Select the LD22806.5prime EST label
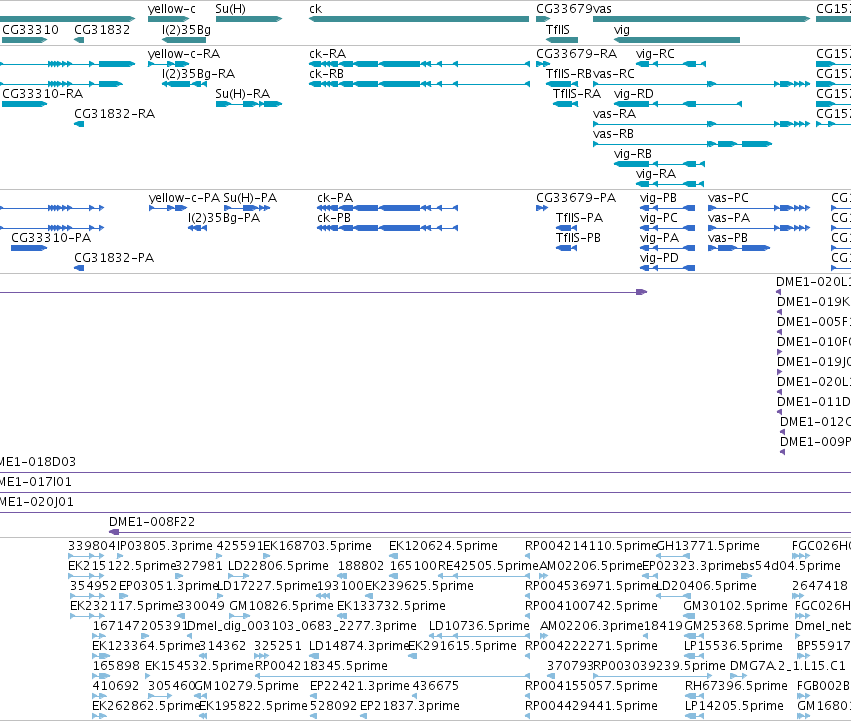 [278, 566]
